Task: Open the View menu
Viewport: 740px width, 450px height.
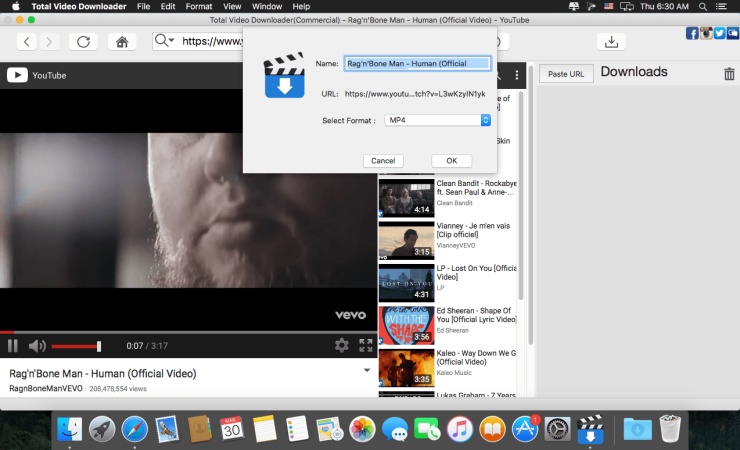Action: 232,7
